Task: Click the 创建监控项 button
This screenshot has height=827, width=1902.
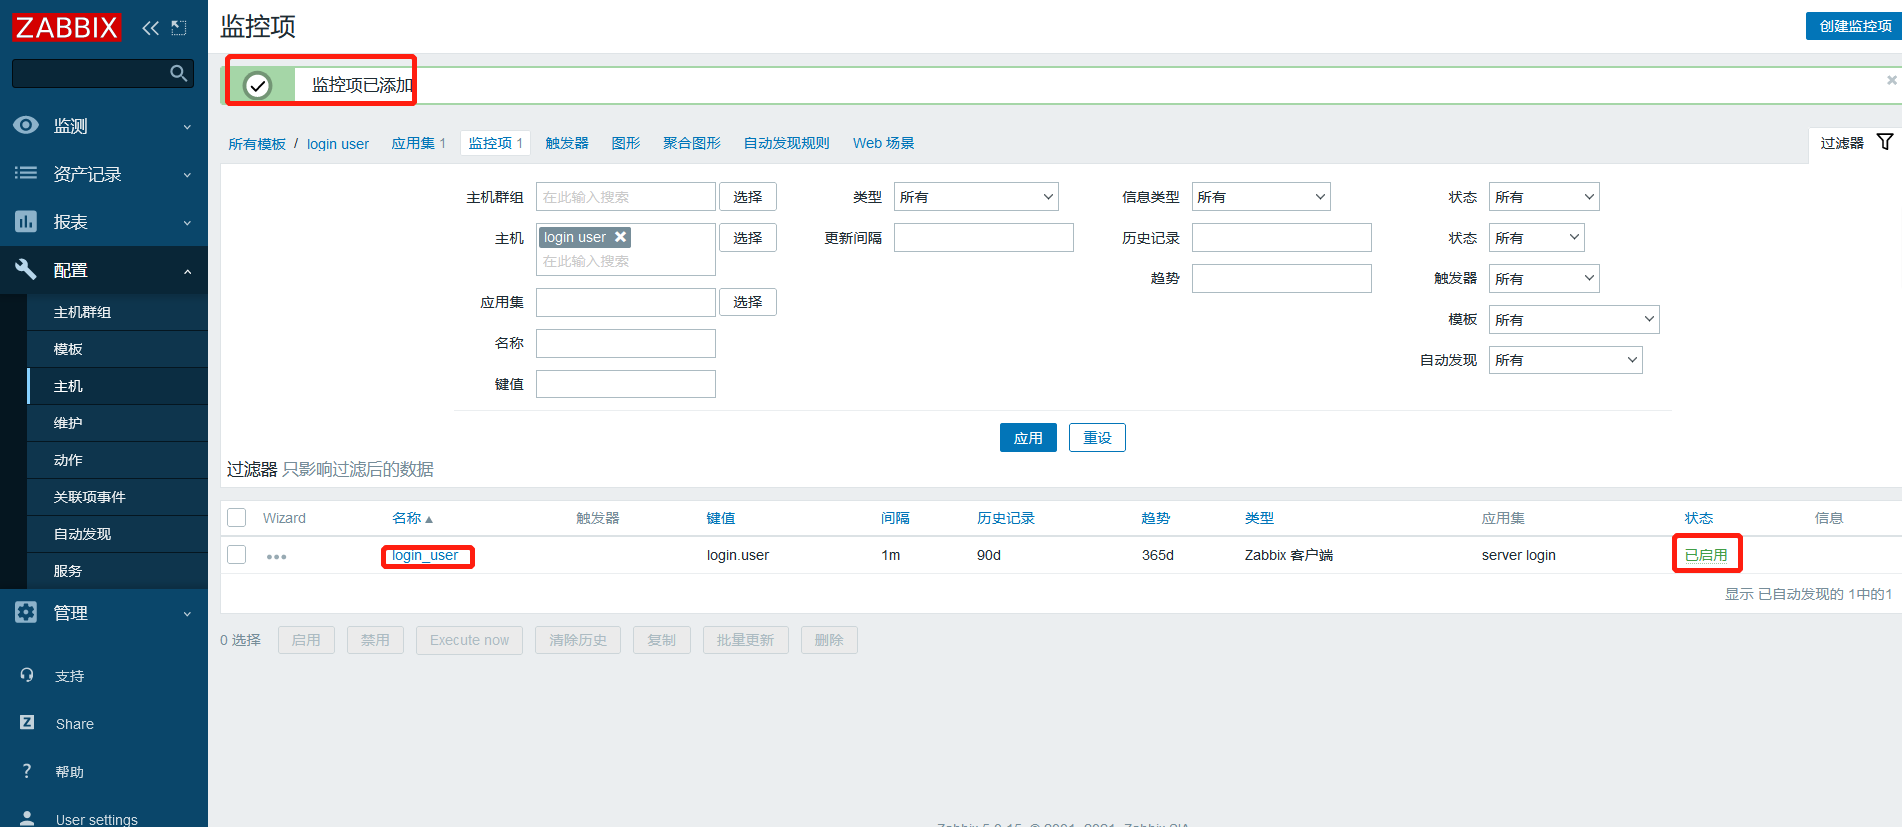Action: tap(1855, 26)
